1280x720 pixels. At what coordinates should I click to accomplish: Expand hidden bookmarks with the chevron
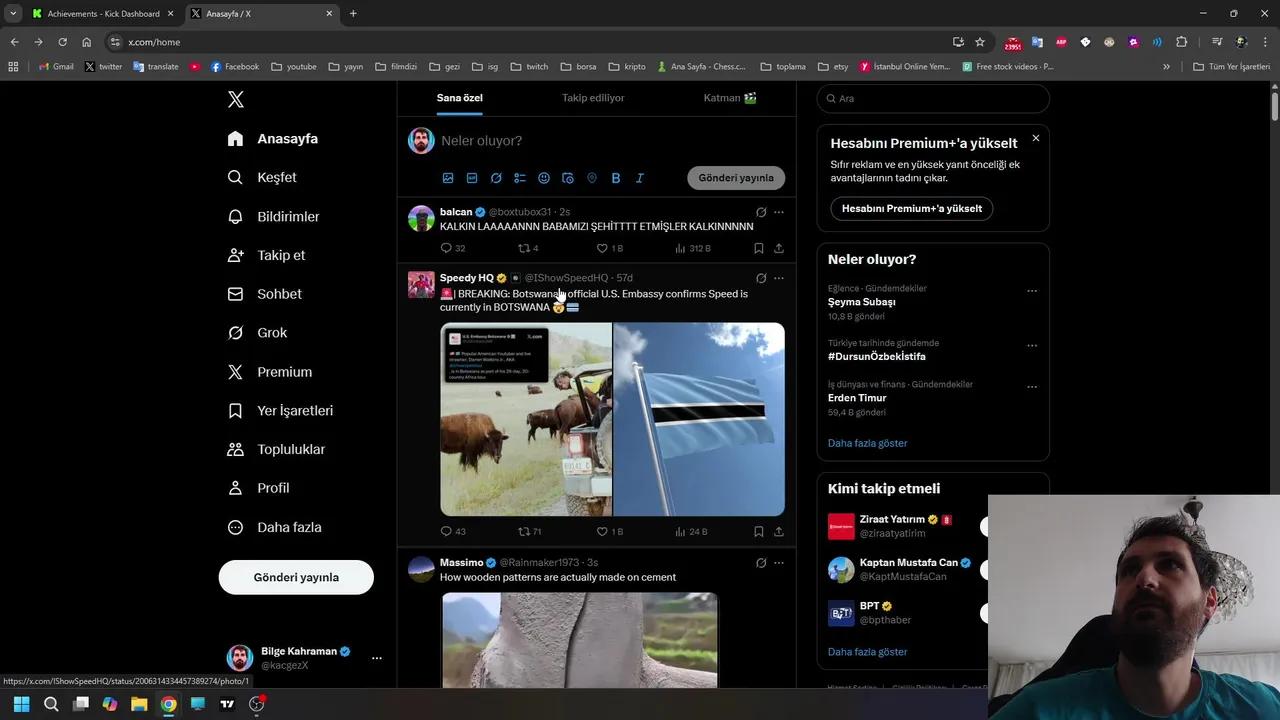pos(1166,67)
